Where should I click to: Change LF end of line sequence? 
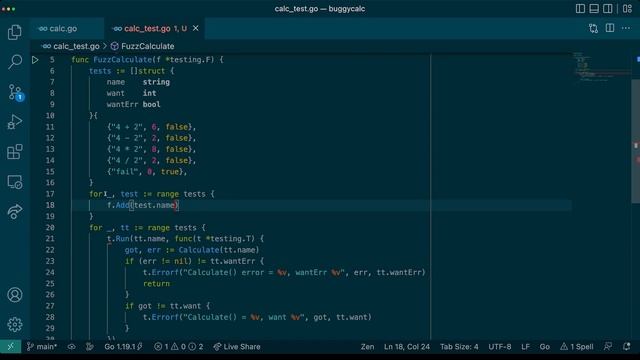[x=525, y=347]
